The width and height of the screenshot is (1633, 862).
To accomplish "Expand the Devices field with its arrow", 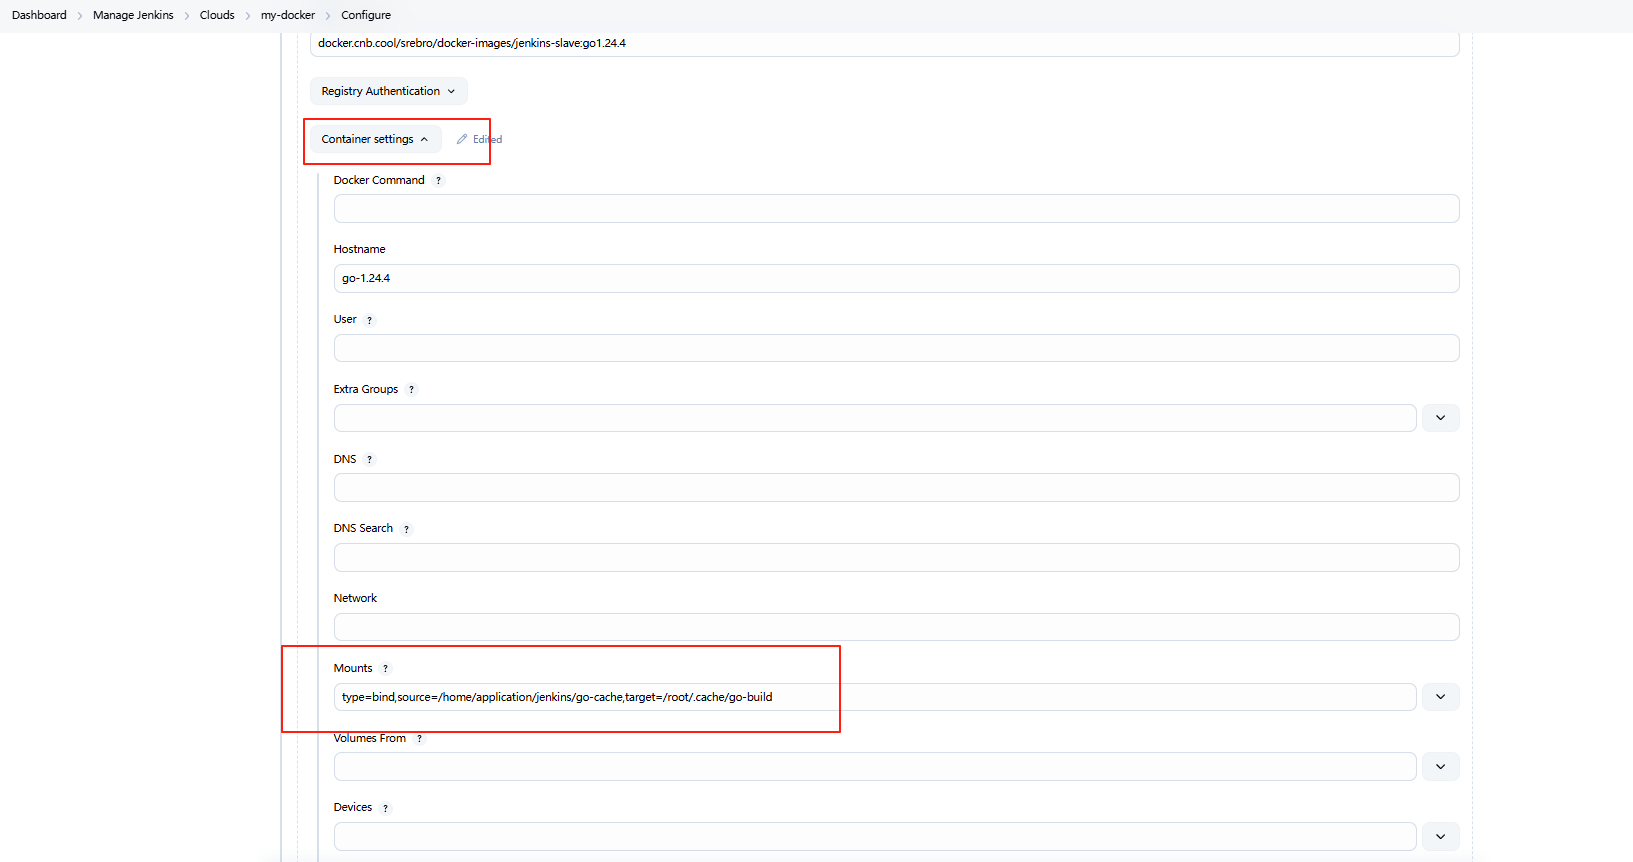I will click(1440, 837).
